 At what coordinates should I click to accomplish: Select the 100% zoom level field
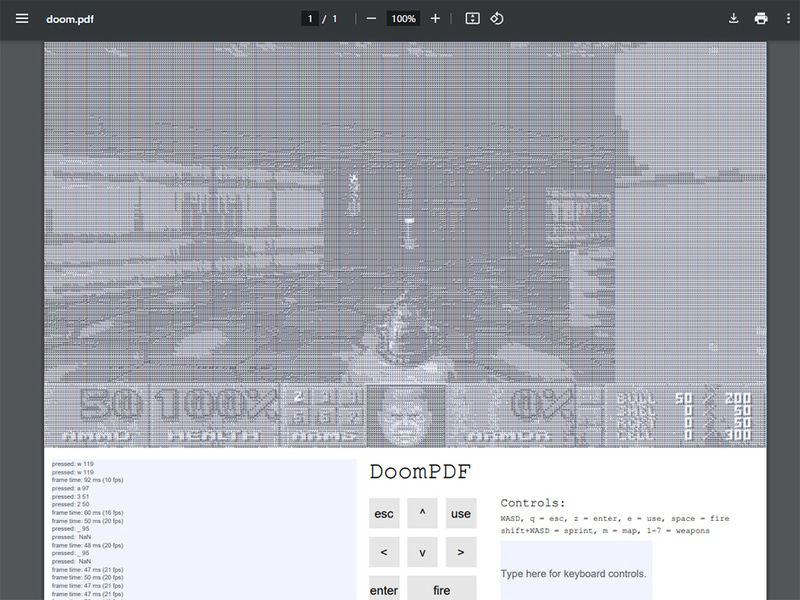[403, 19]
